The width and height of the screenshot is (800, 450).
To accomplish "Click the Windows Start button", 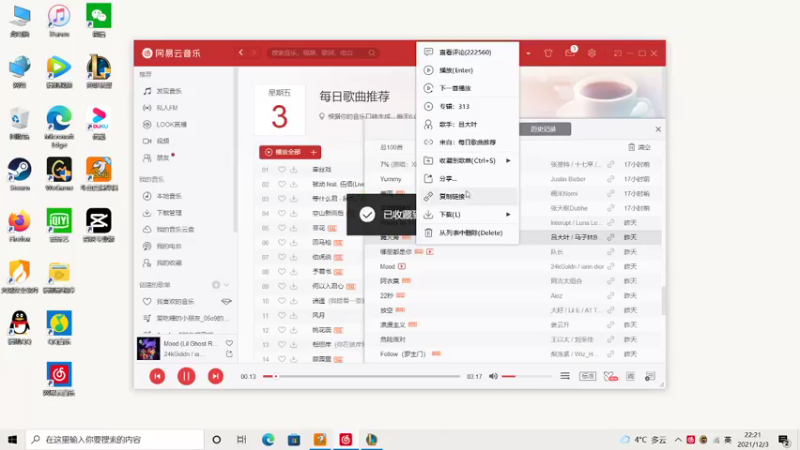I will coord(13,439).
